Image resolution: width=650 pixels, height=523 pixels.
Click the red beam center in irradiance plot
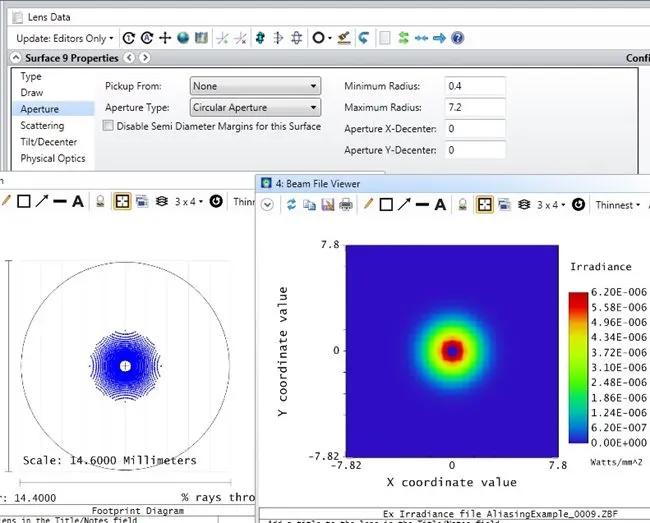click(x=452, y=351)
